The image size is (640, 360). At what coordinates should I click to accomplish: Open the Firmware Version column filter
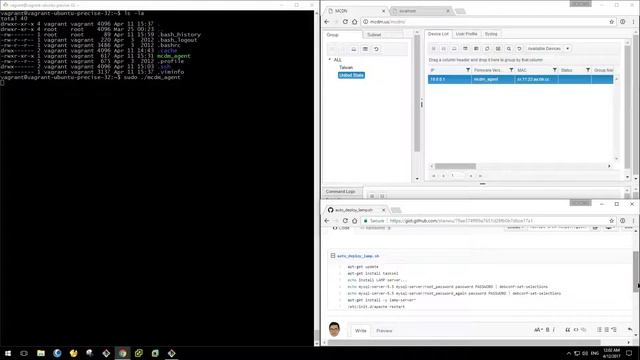tap(511, 70)
